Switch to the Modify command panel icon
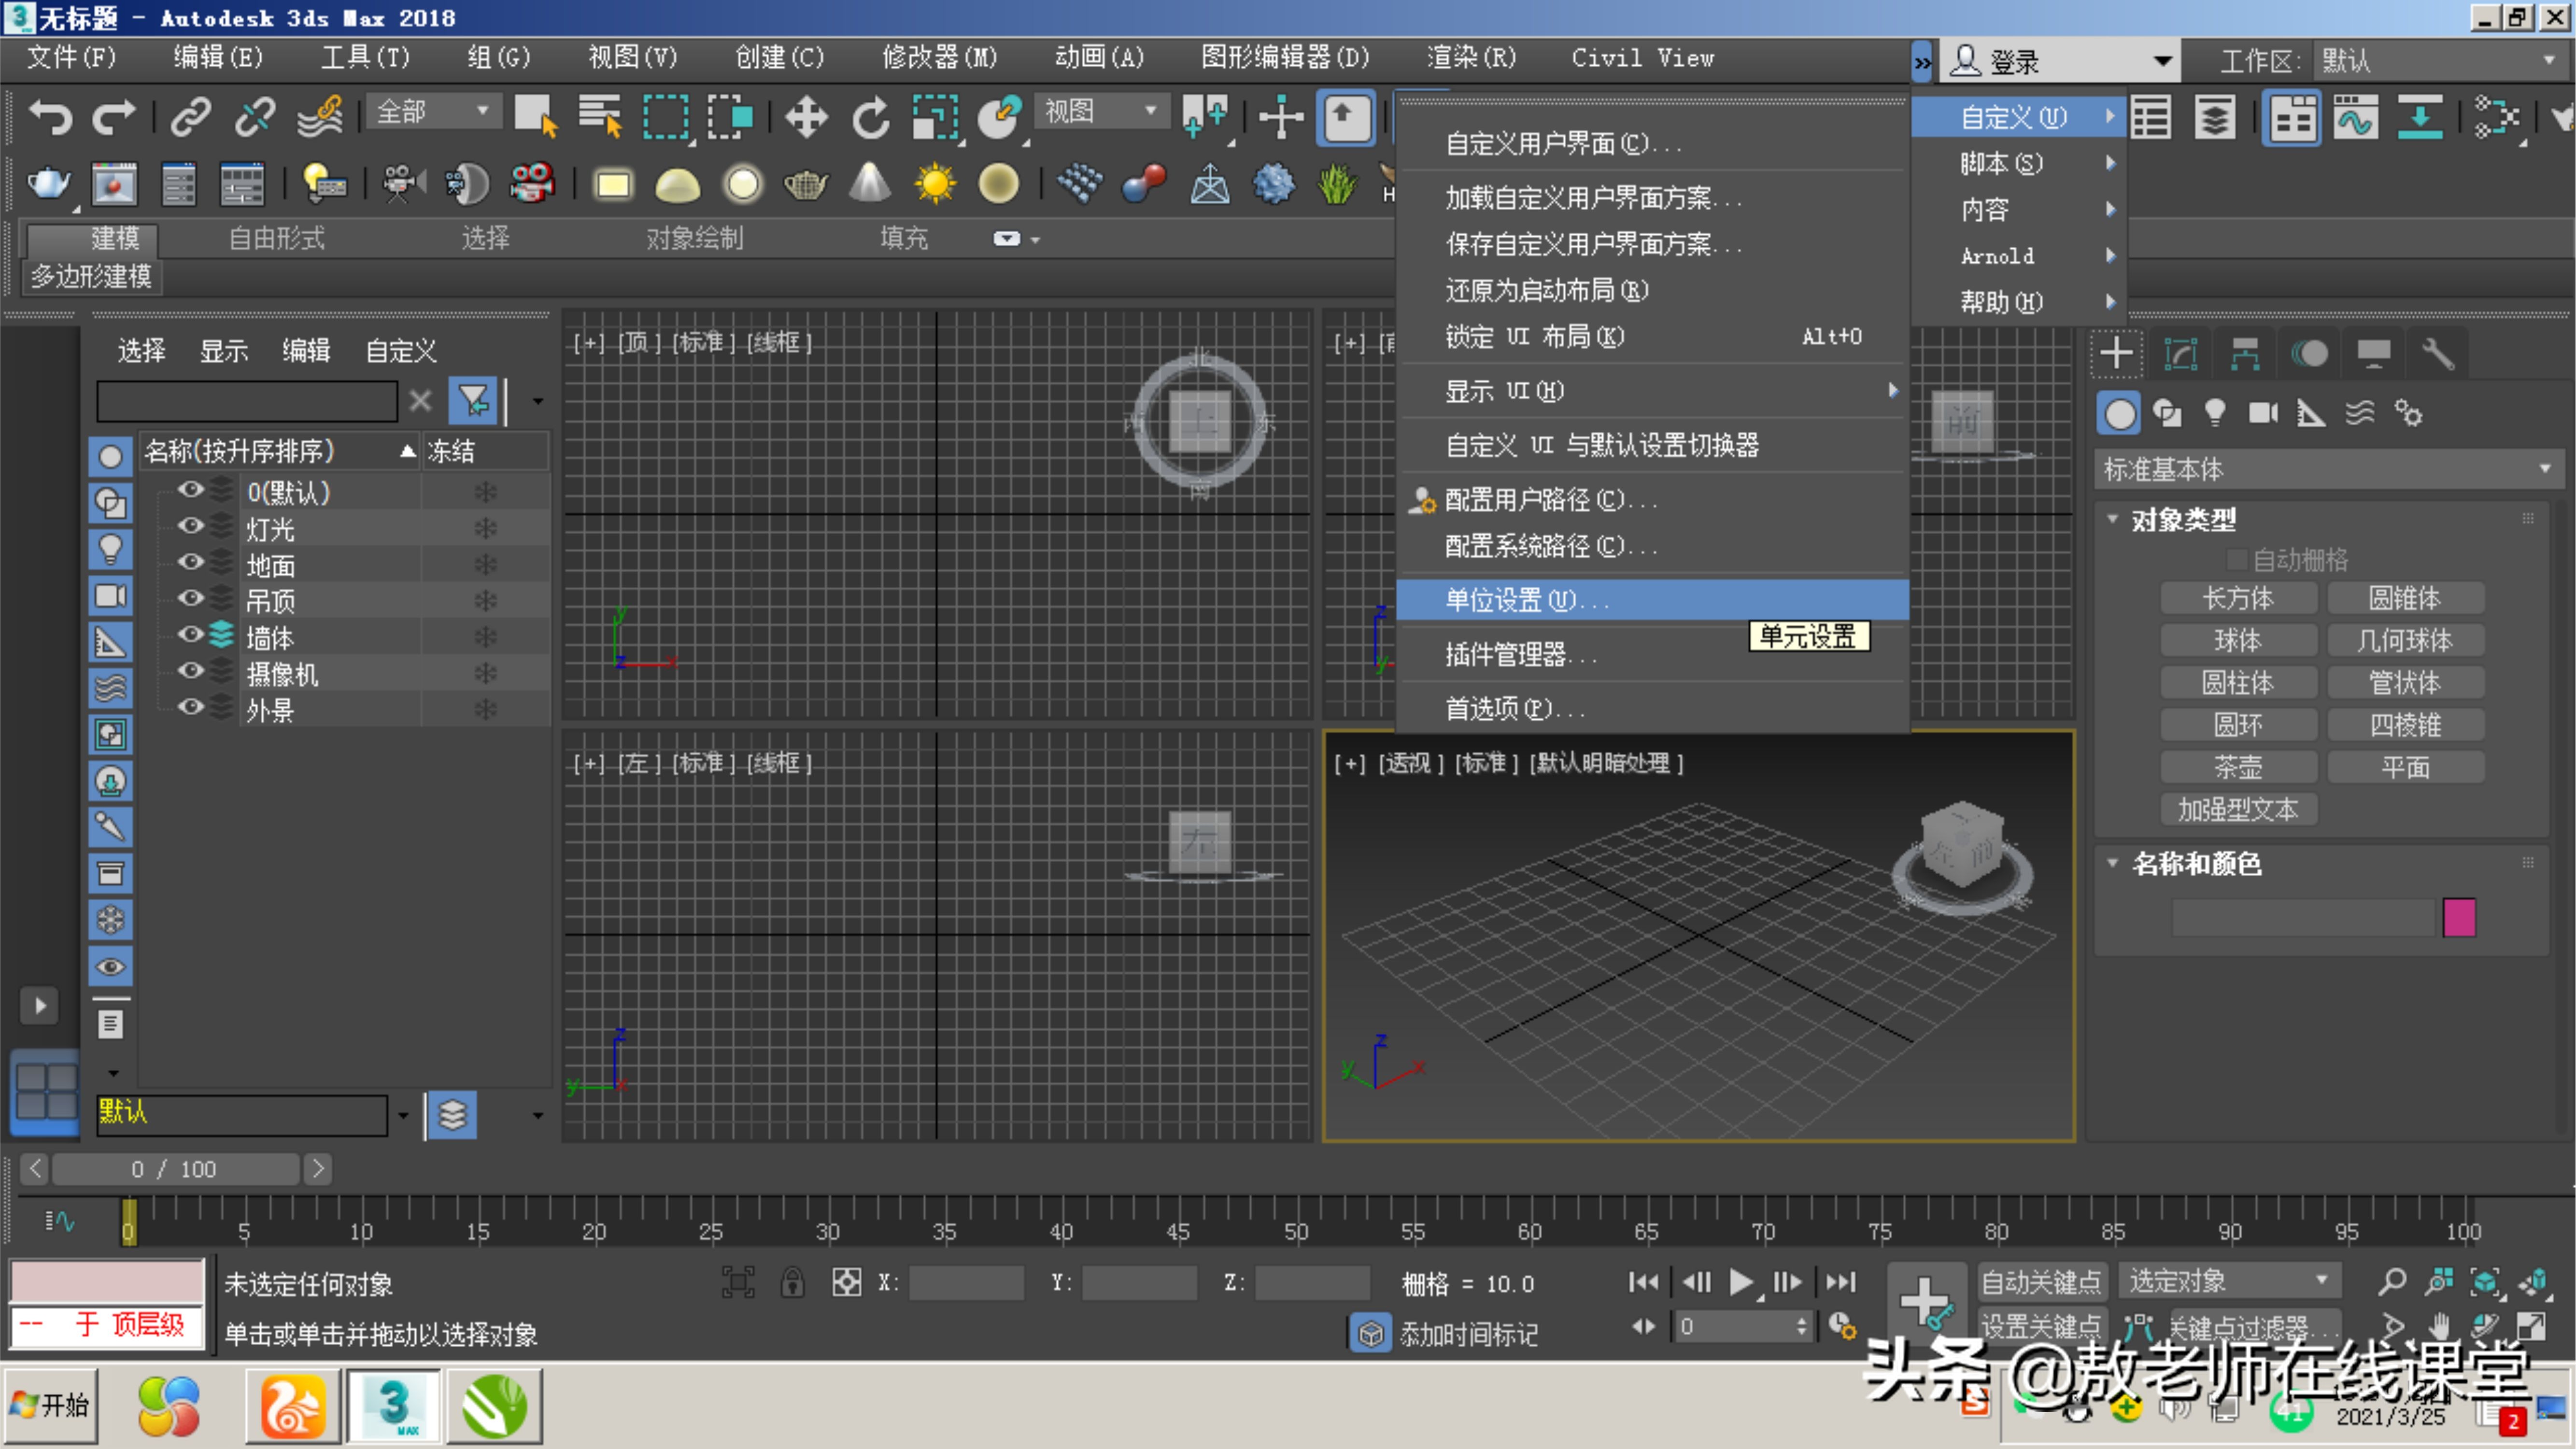The height and width of the screenshot is (1449, 2576). pyautogui.click(x=2181, y=352)
